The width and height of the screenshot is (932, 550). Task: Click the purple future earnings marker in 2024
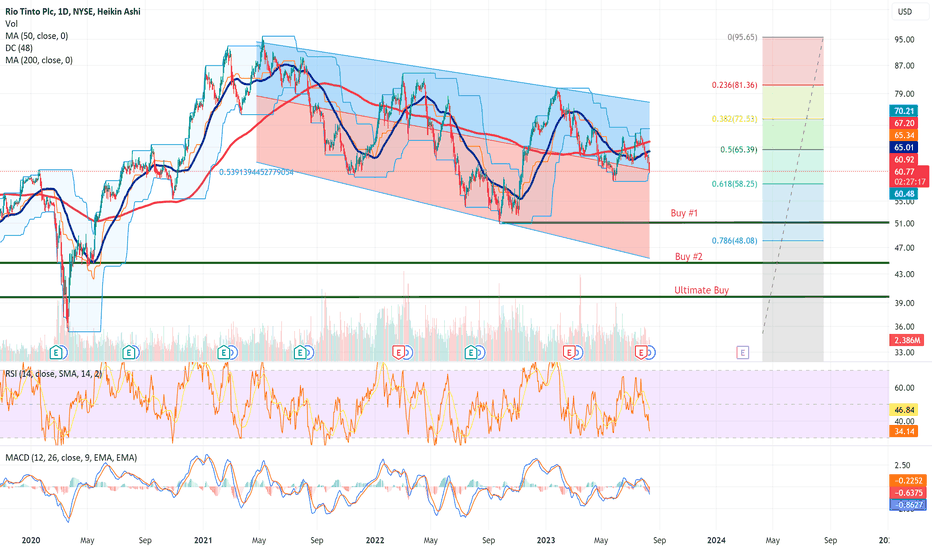742,353
